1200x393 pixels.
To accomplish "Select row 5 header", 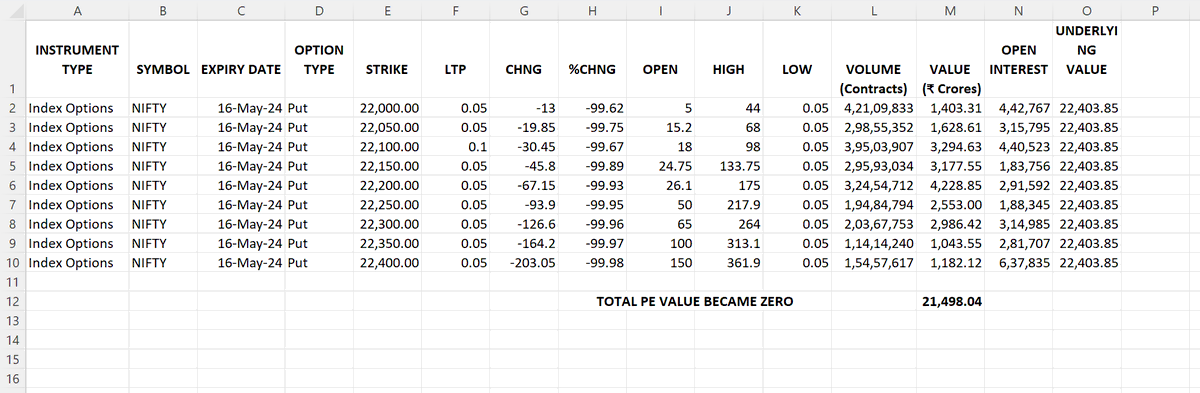I will [x=13, y=166].
